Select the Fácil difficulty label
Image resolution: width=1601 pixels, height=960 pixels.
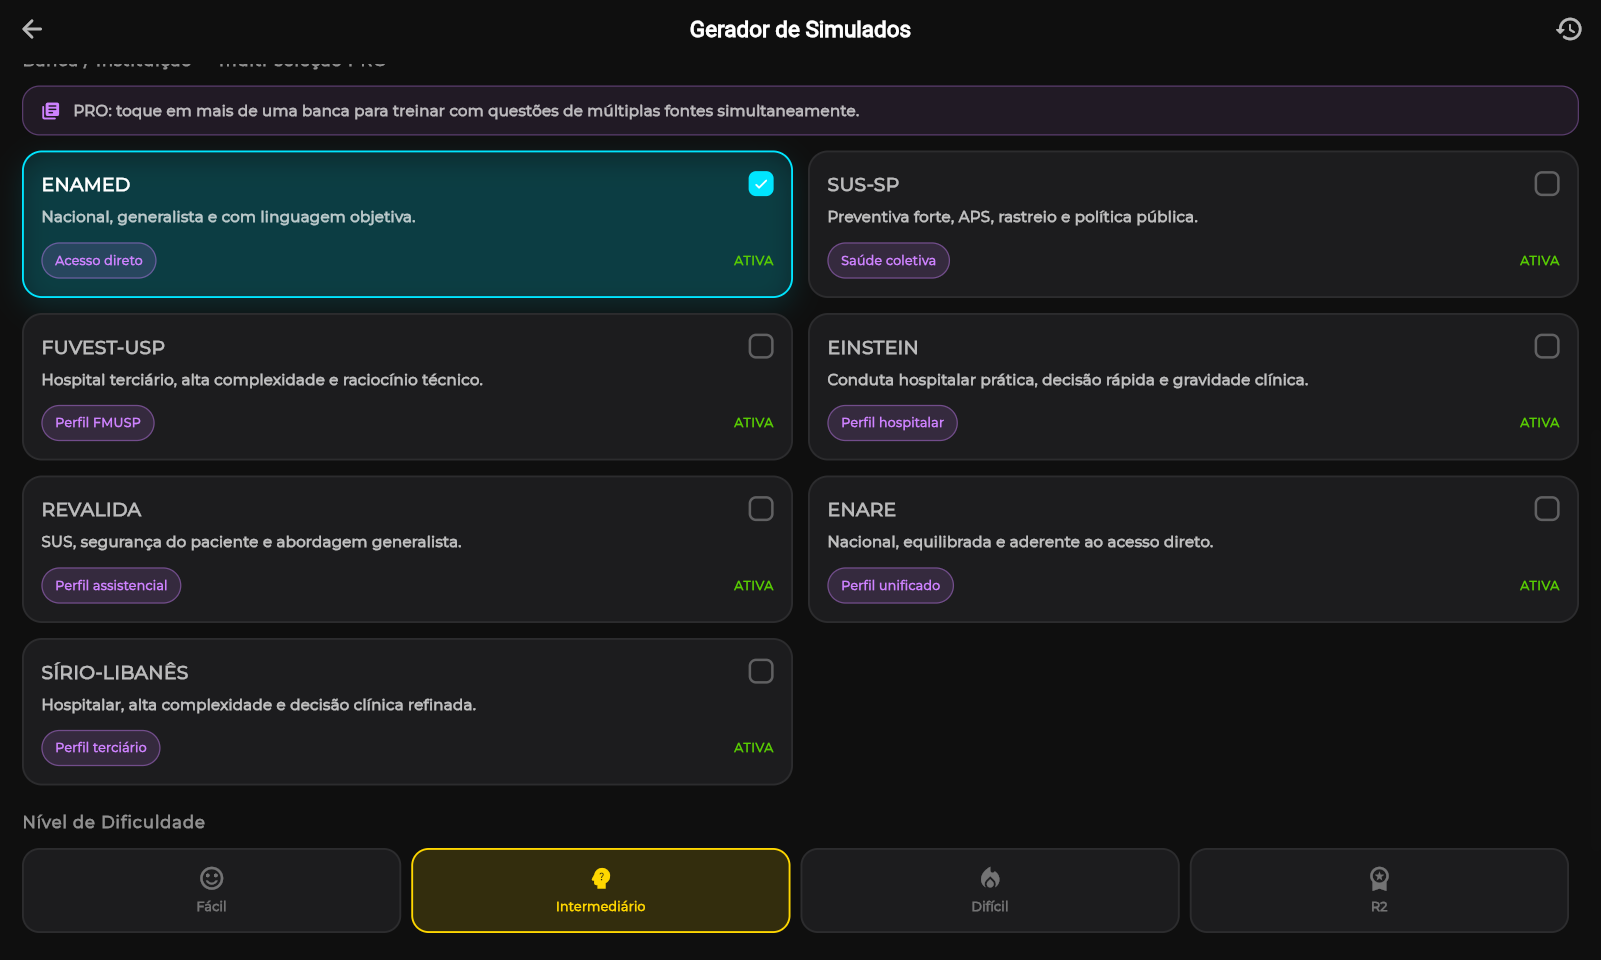pyautogui.click(x=211, y=906)
